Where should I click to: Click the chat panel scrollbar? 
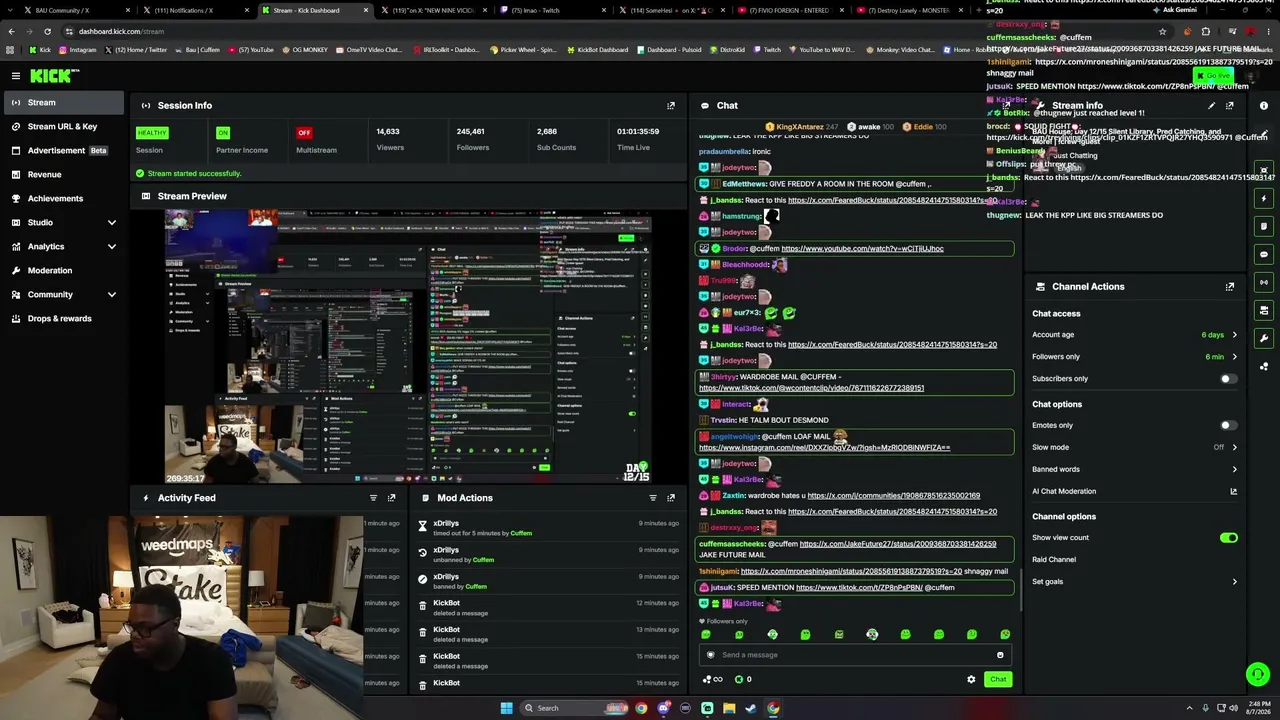click(x=1020, y=590)
